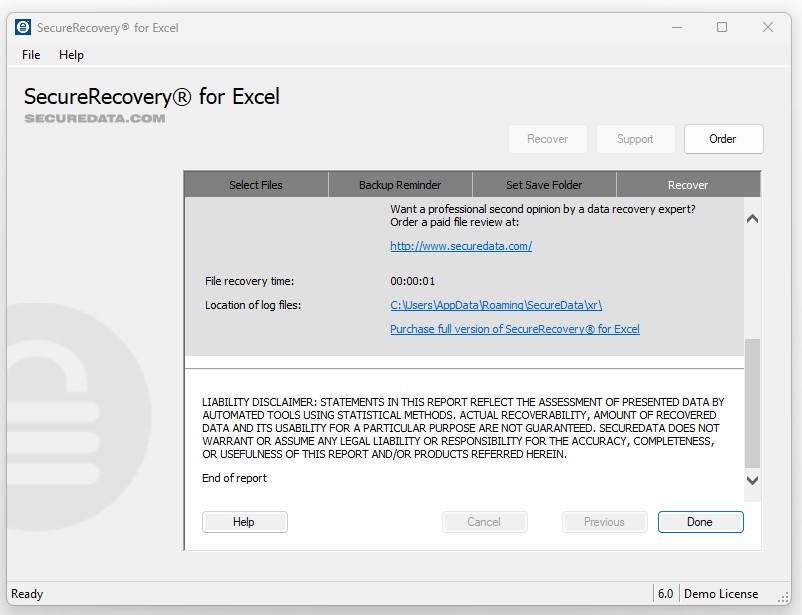Switch to the Select Files tab

255,184
